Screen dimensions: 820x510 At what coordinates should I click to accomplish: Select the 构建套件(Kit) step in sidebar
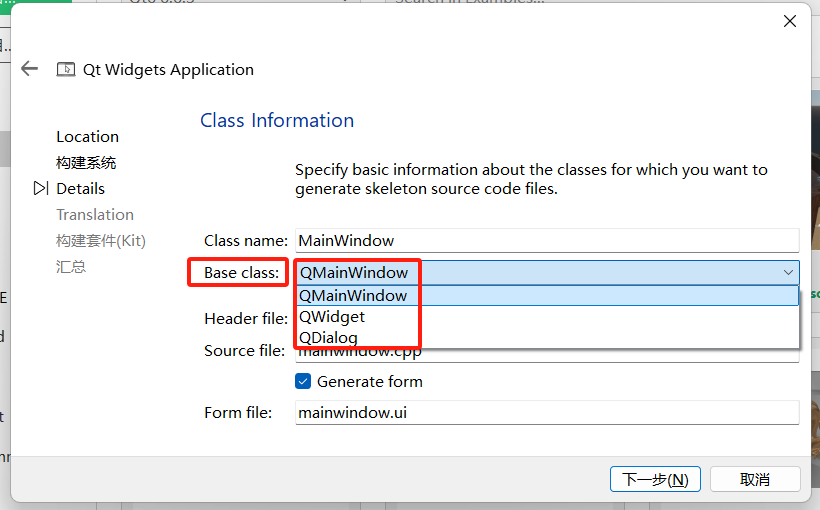101,241
